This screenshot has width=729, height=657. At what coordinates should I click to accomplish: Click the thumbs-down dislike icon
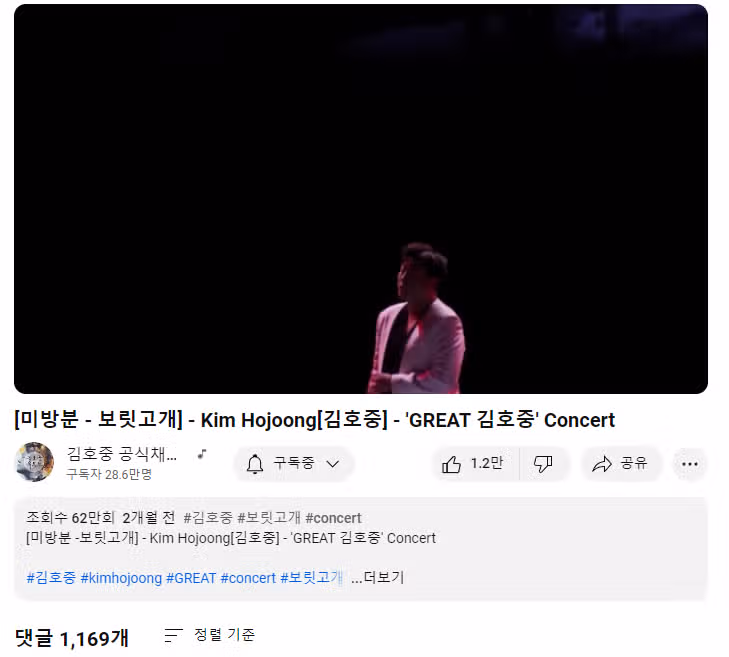(543, 464)
